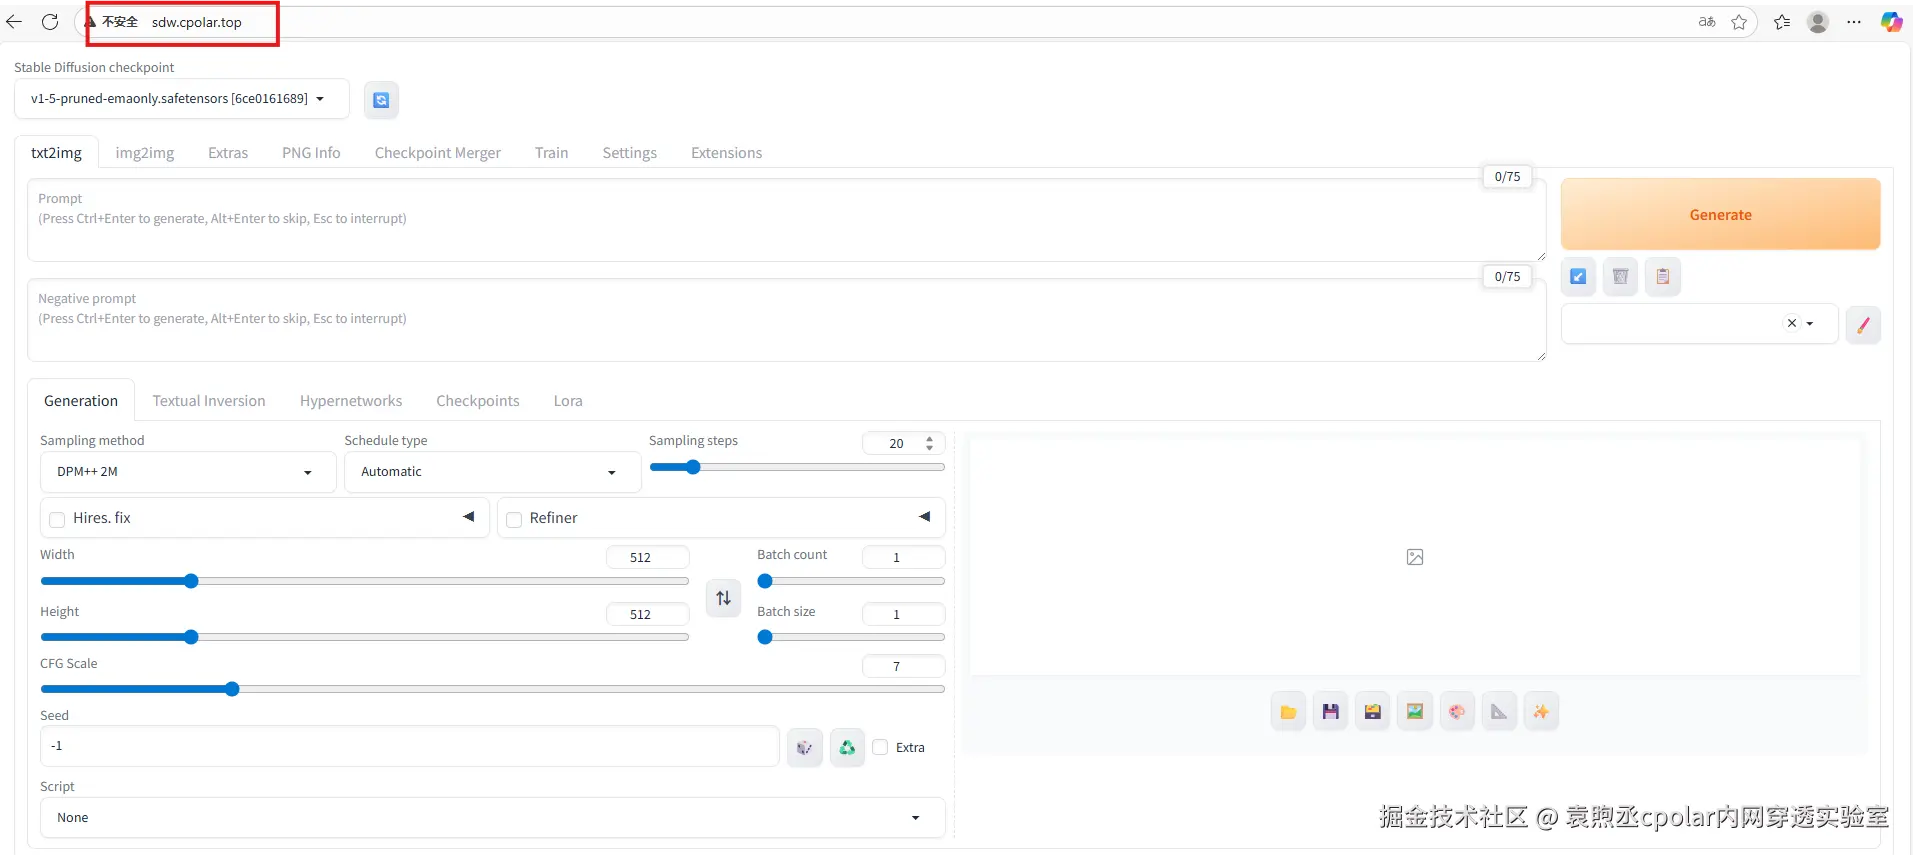Open the browser three-dot menu
The image size is (1913, 855).
point(1854,22)
